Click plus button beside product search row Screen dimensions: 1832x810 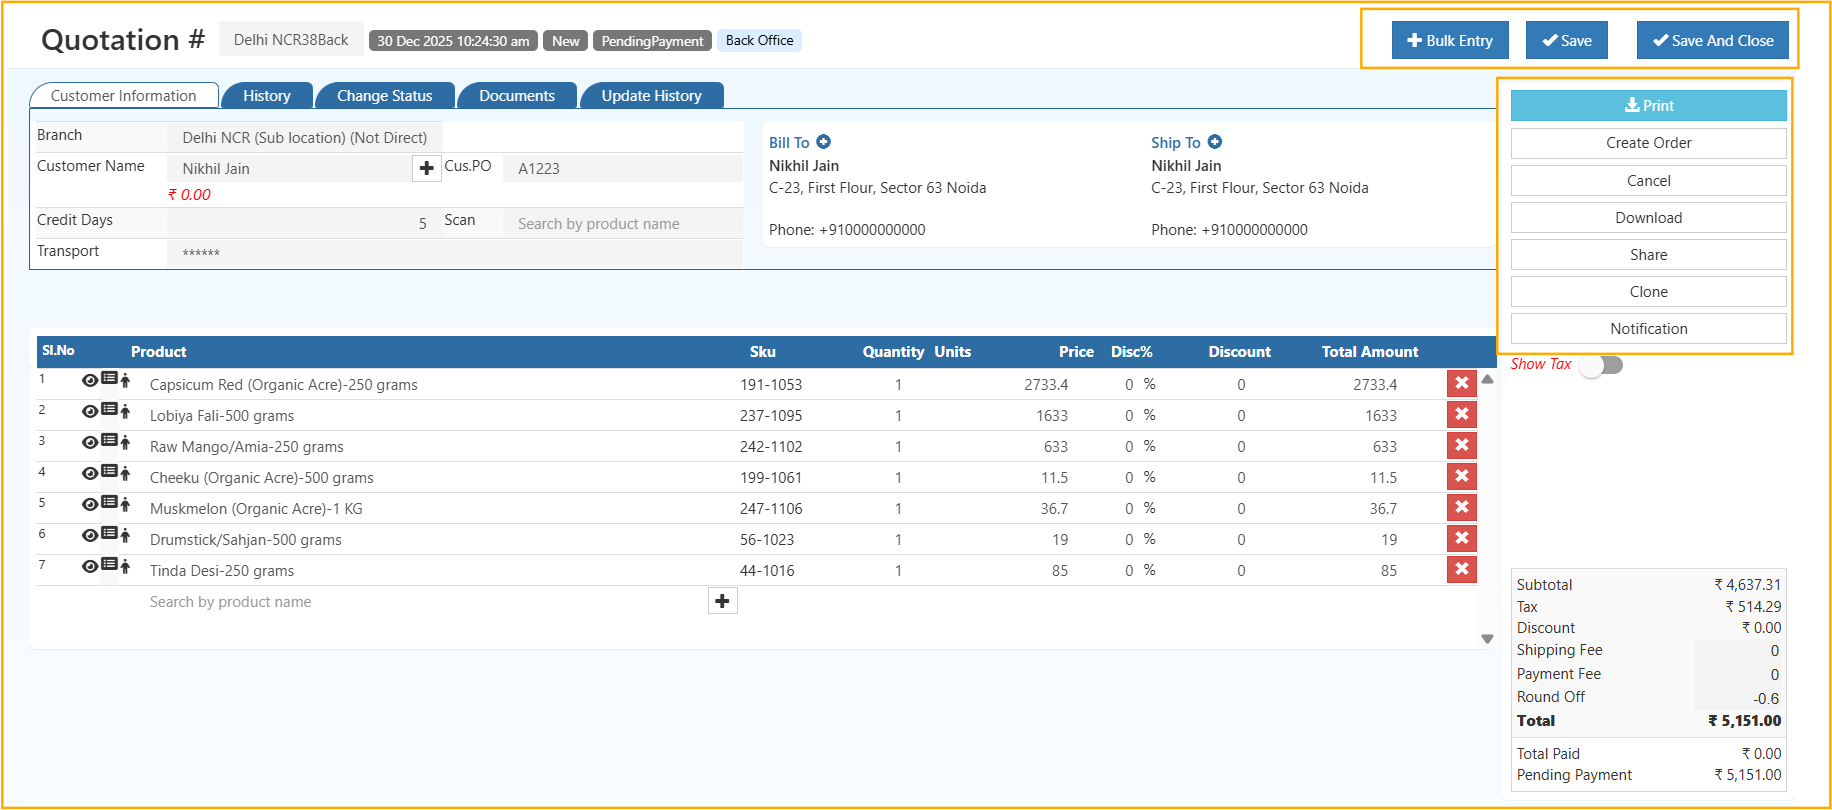pos(722,601)
